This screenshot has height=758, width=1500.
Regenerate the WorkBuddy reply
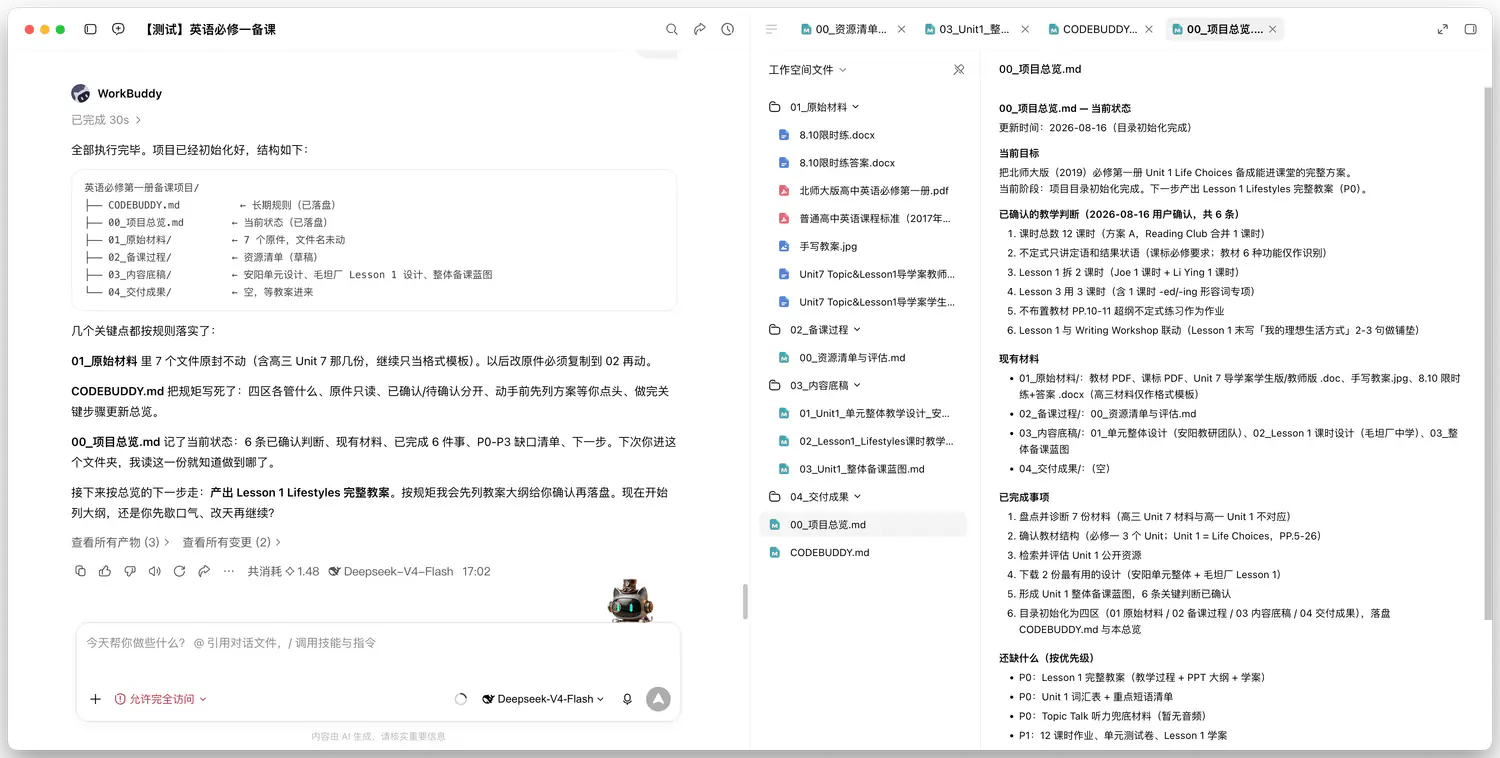179,571
